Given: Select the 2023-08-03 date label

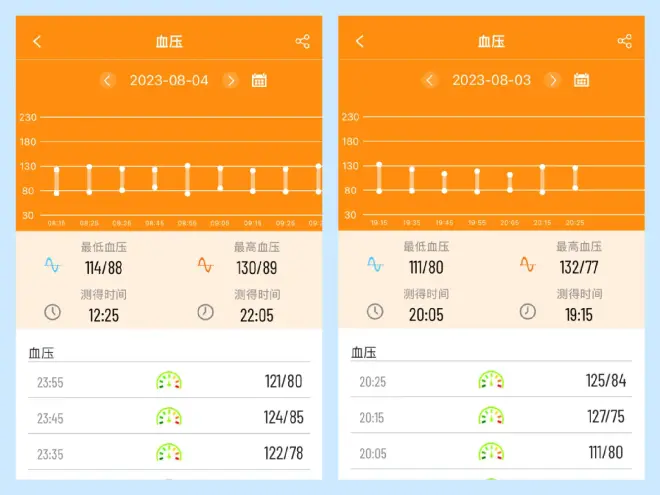Looking at the screenshot, I should (x=491, y=80).
